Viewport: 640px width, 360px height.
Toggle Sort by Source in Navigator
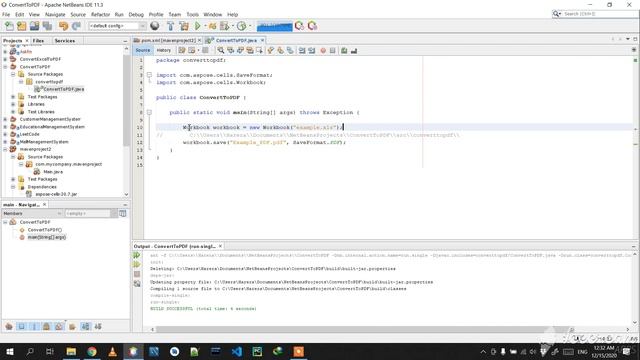tap(98, 327)
